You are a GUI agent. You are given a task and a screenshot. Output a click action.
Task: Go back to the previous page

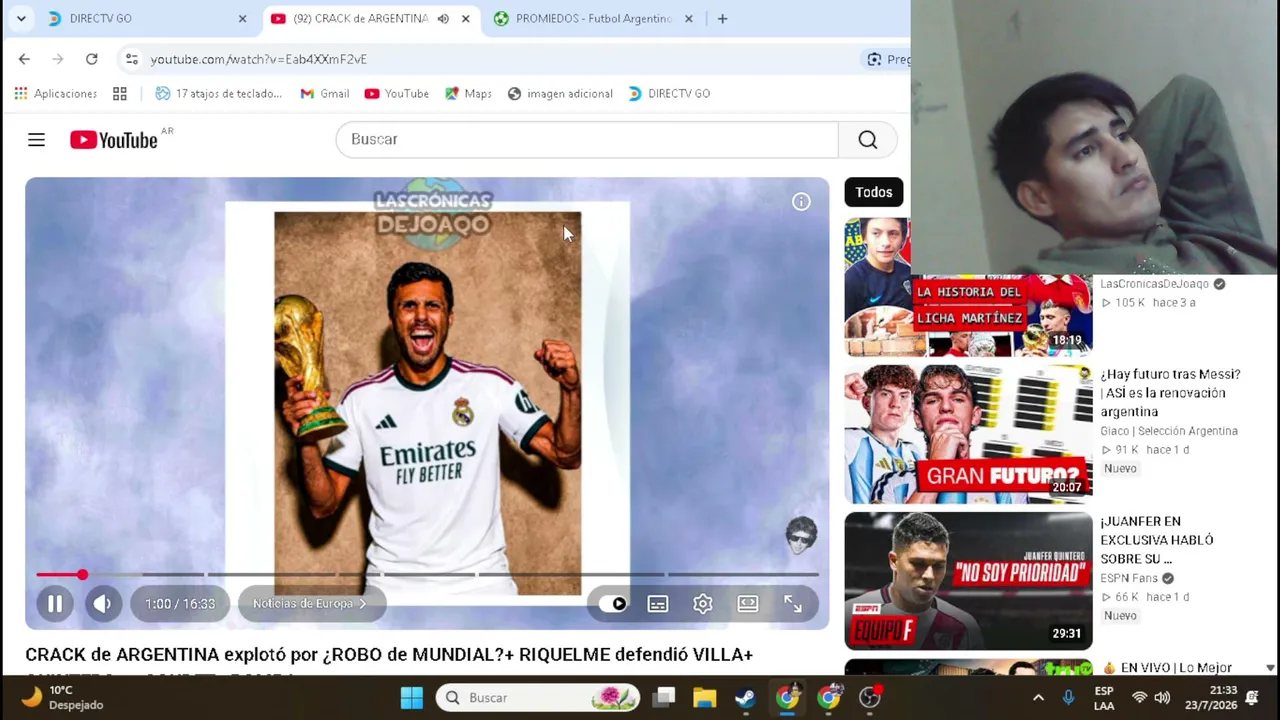(24, 59)
